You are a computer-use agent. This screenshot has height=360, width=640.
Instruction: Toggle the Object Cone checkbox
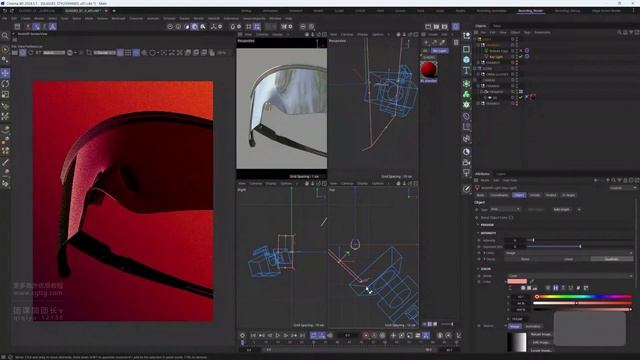click(x=511, y=218)
